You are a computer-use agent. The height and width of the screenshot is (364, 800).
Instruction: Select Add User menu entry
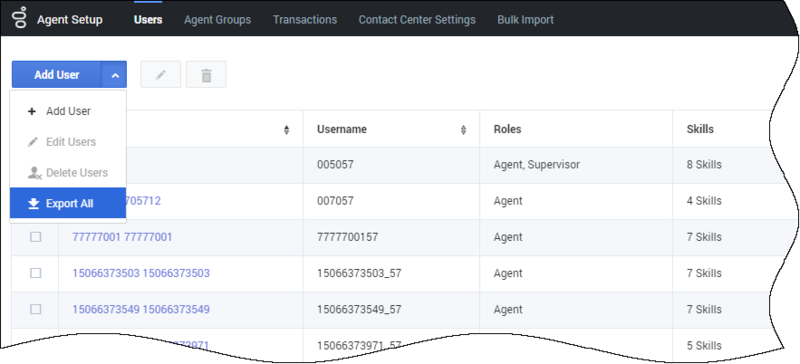(68, 111)
